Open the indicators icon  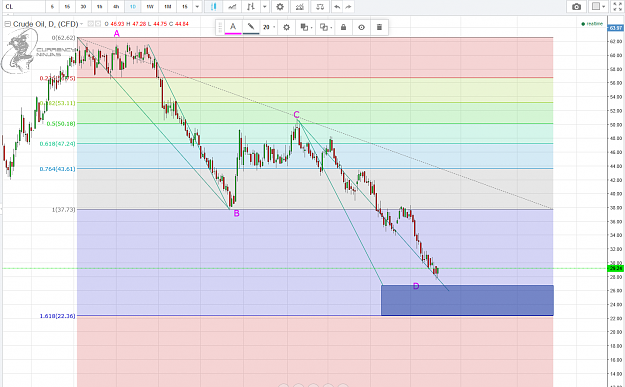coord(299,7)
